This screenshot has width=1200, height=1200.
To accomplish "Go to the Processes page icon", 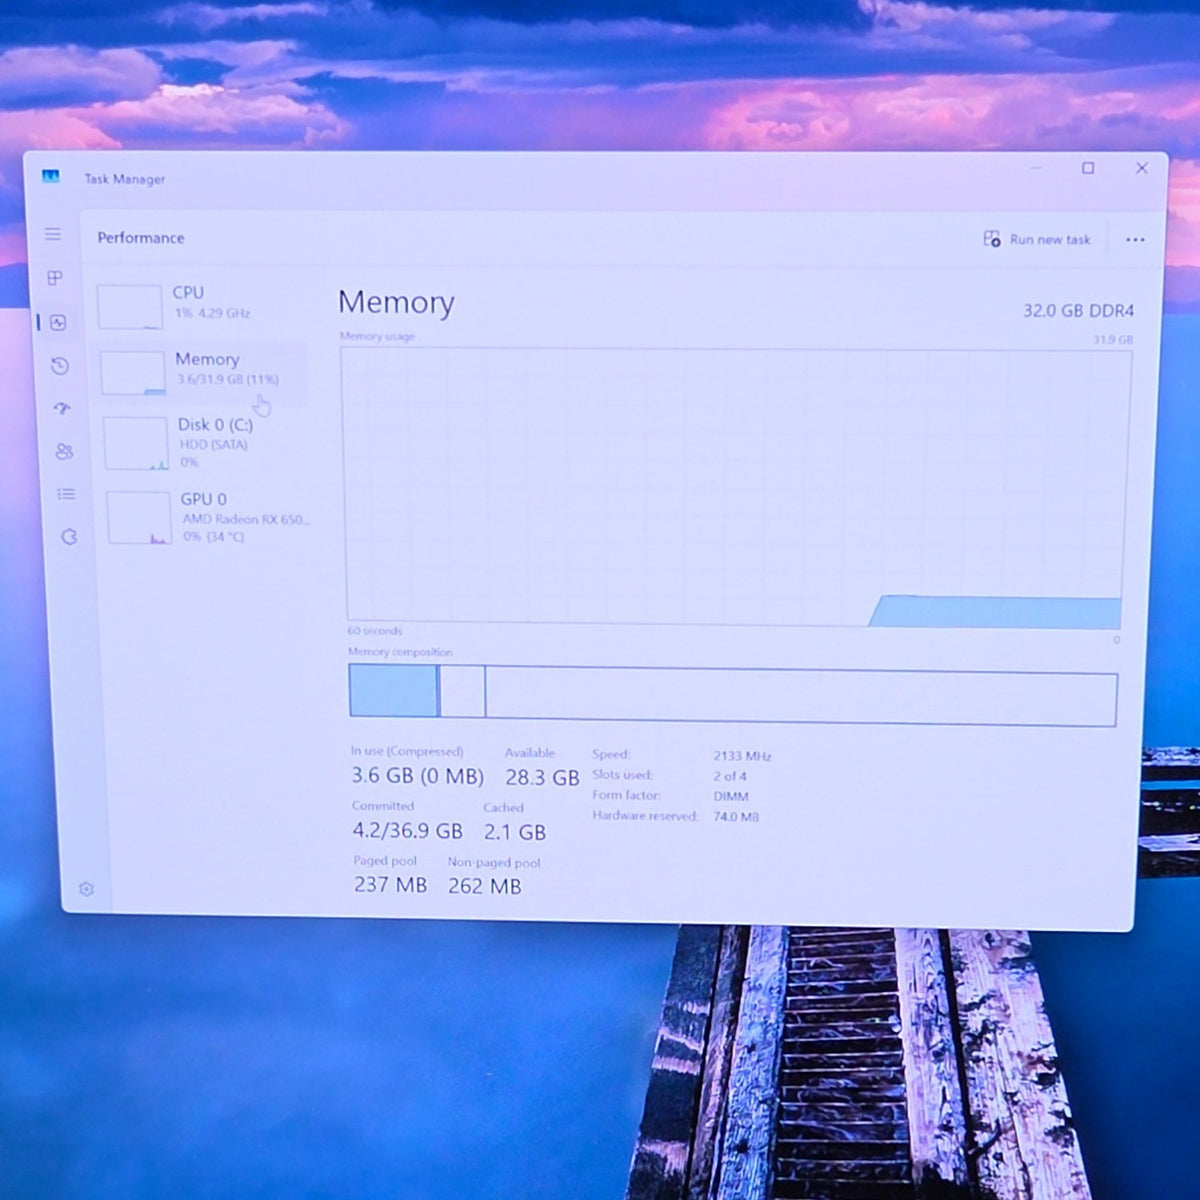I will tap(55, 278).
